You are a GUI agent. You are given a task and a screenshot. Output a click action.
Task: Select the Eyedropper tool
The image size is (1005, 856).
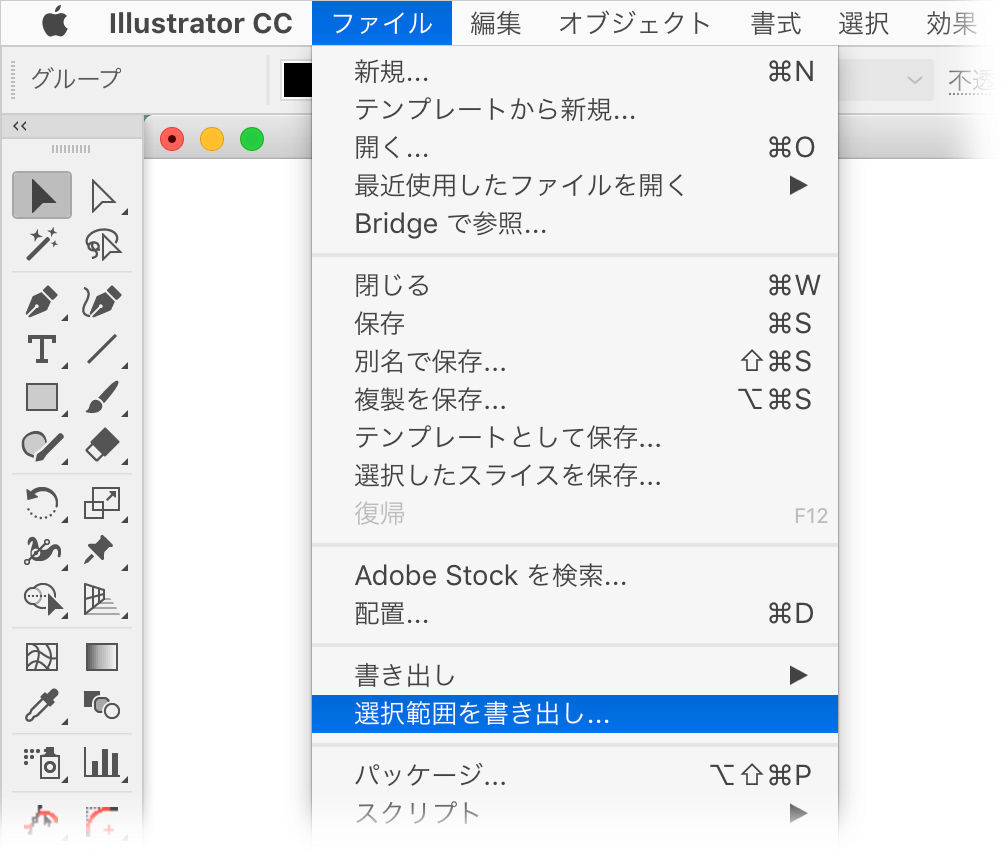(x=42, y=705)
